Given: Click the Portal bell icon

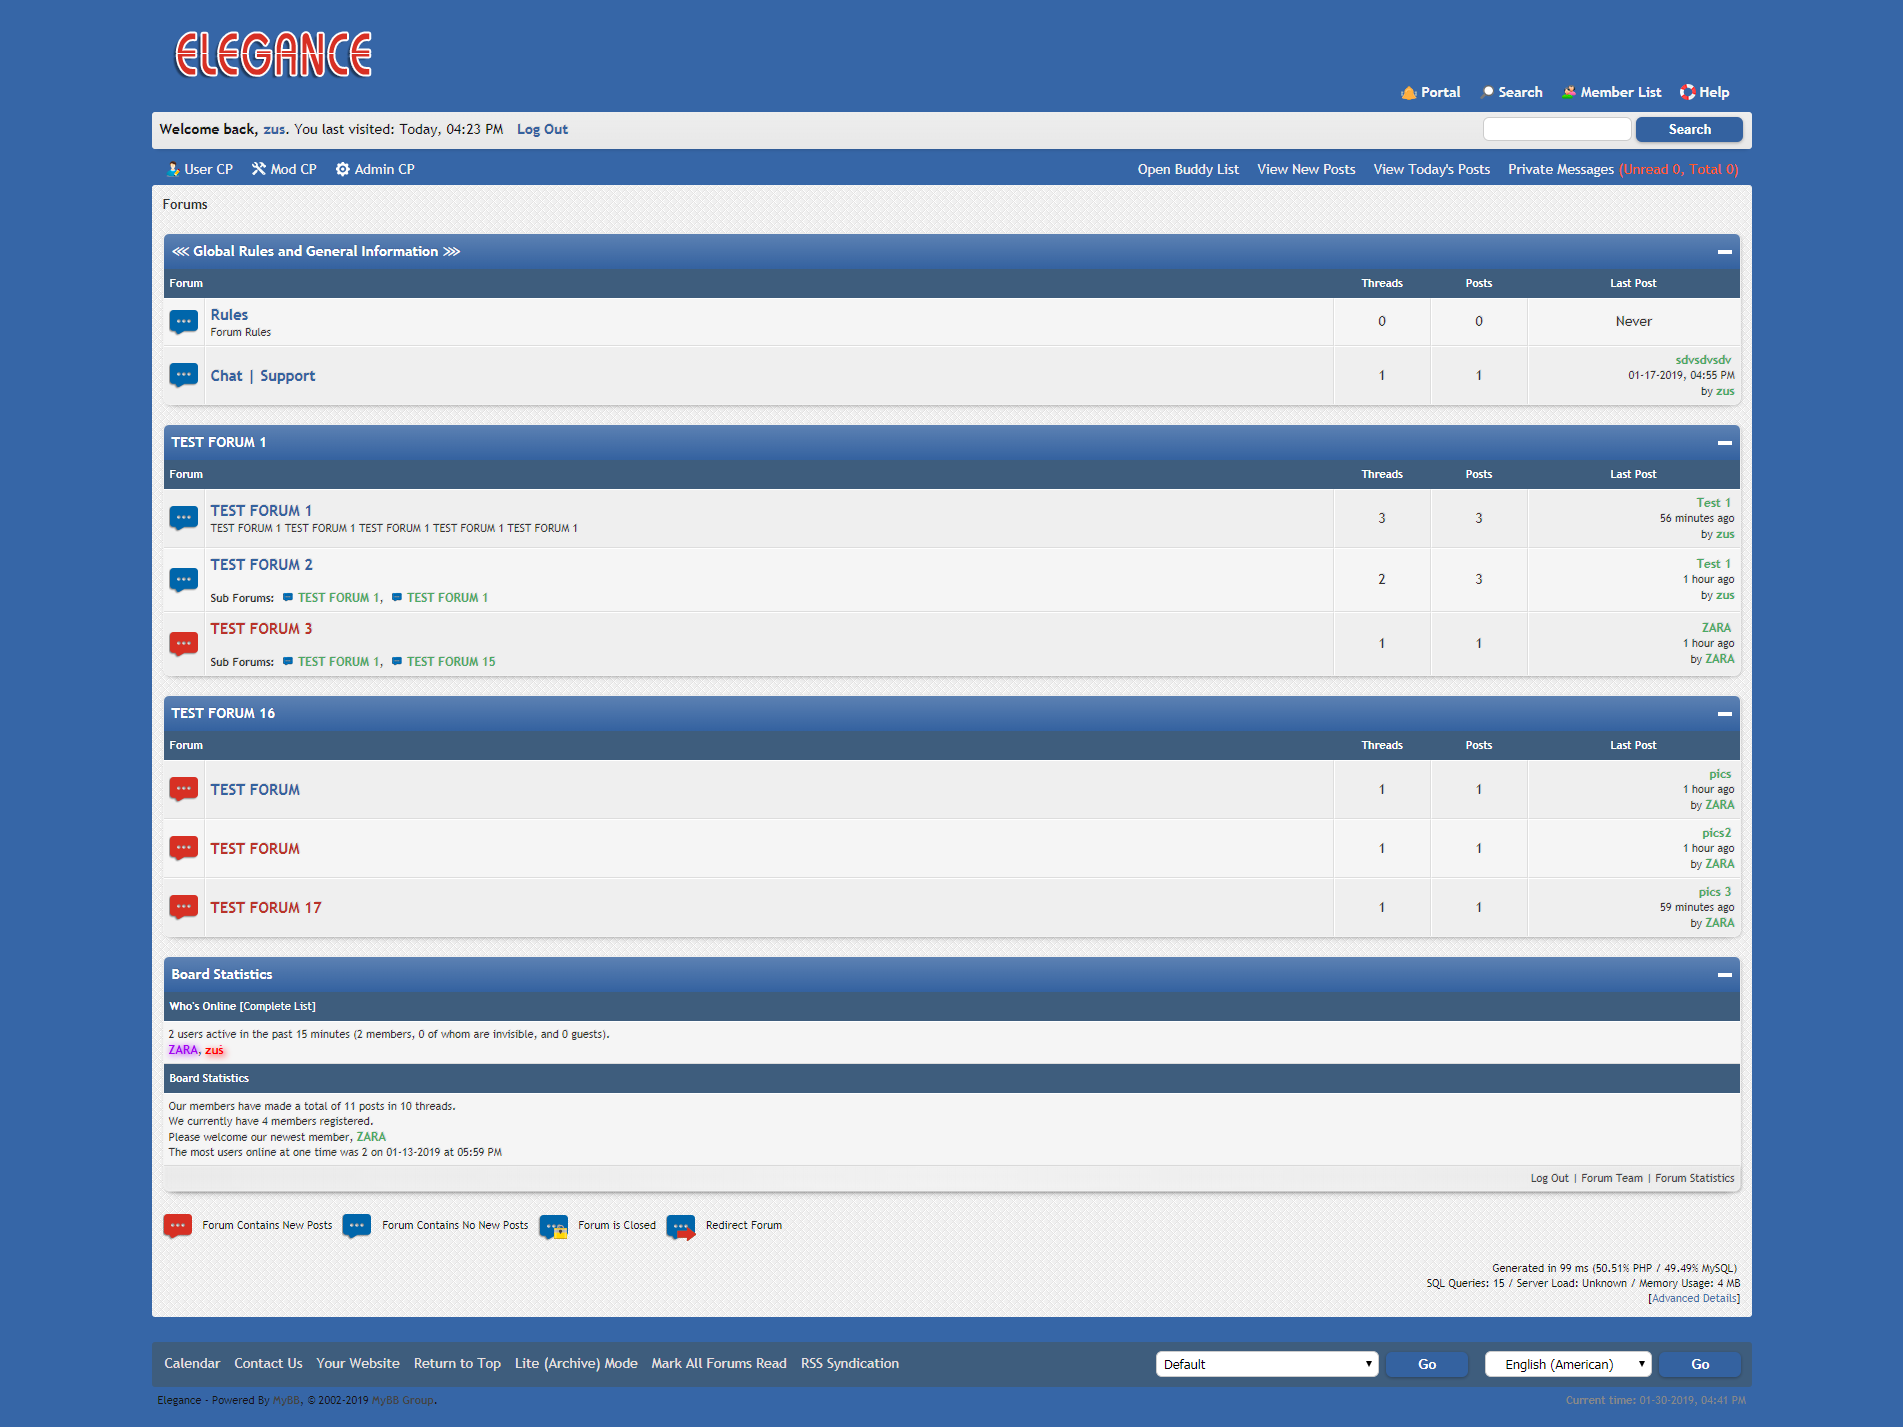Looking at the screenshot, I should point(1408,92).
